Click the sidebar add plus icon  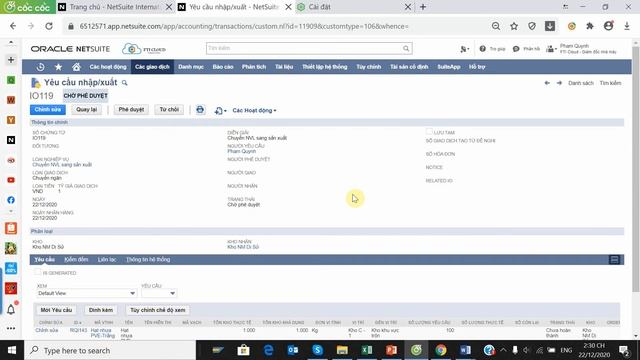tap(11, 60)
